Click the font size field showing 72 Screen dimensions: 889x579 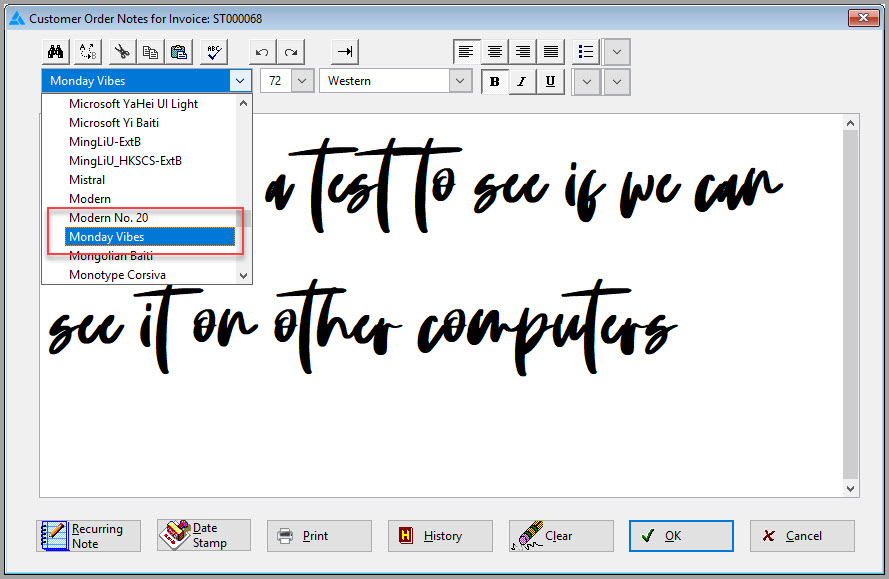pos(276,81)
